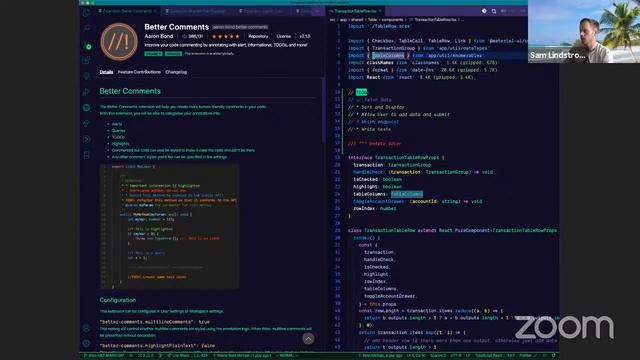Click notifications bell in status bar
640x360 pixels.
pyautogui.click(x=553, y=356)
